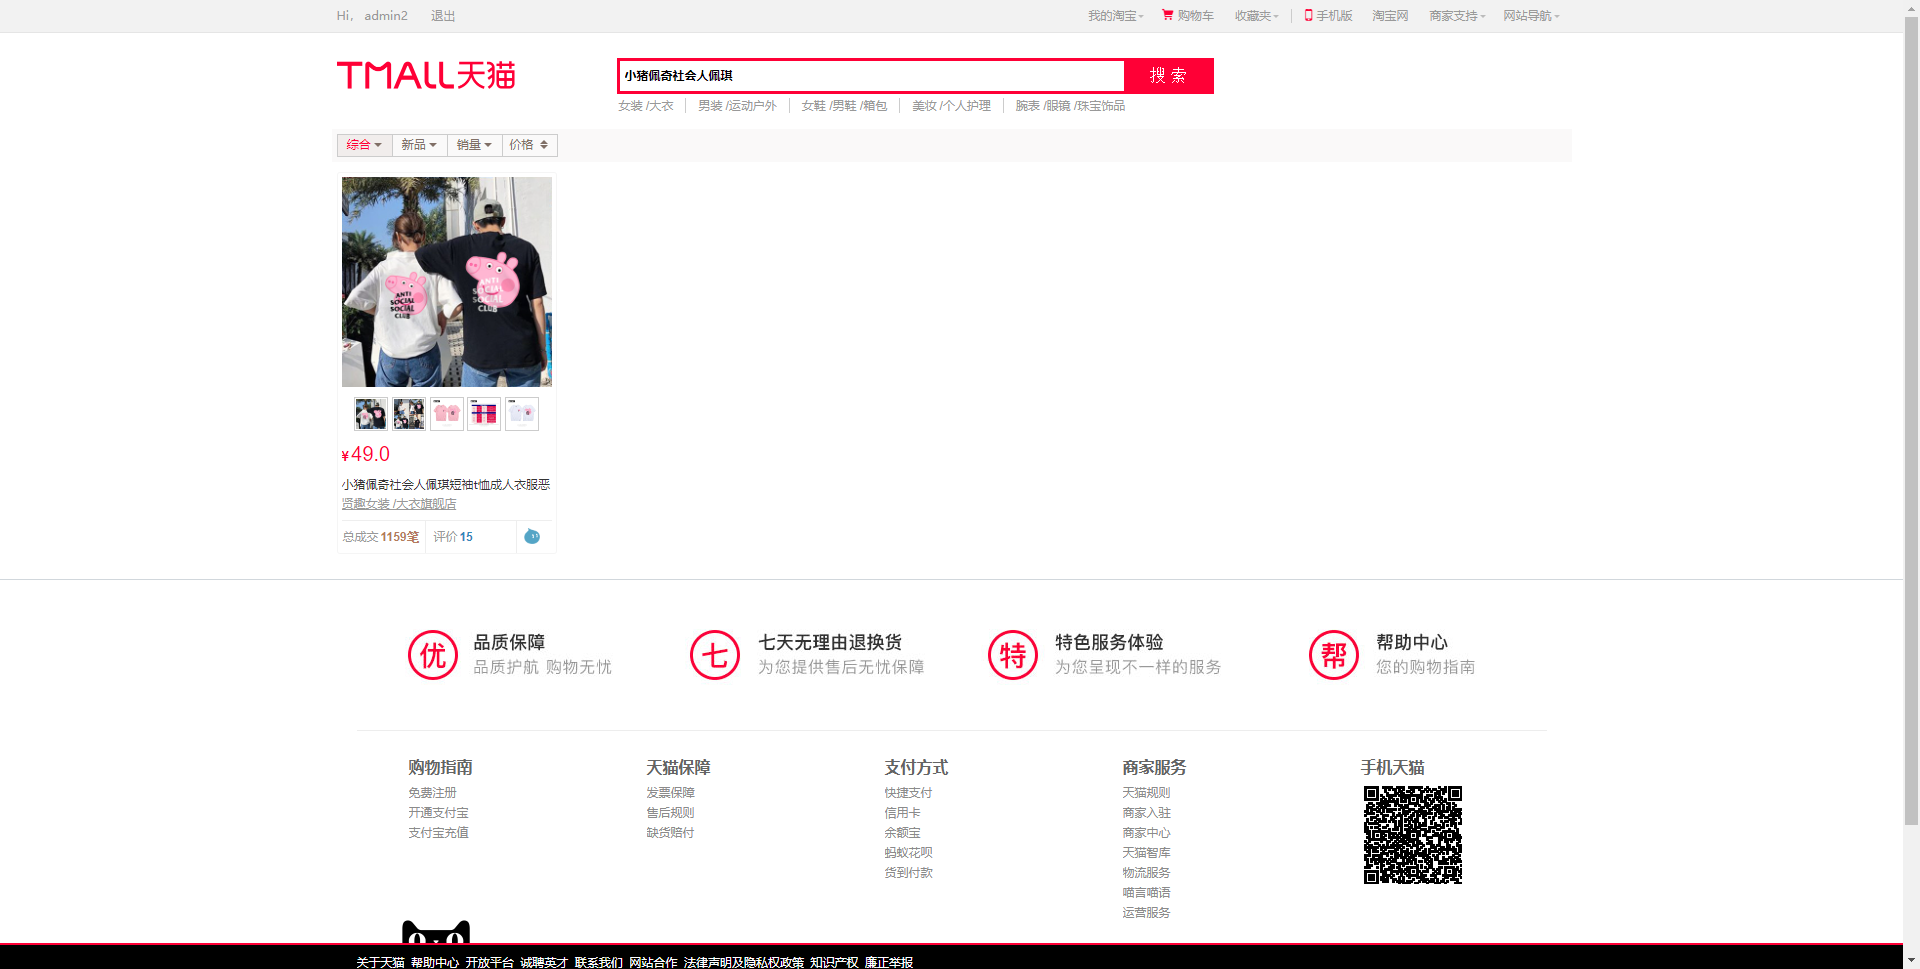1920x969 pixels.
Task: Open 开通支付宝 link
Action: [438, 813]
